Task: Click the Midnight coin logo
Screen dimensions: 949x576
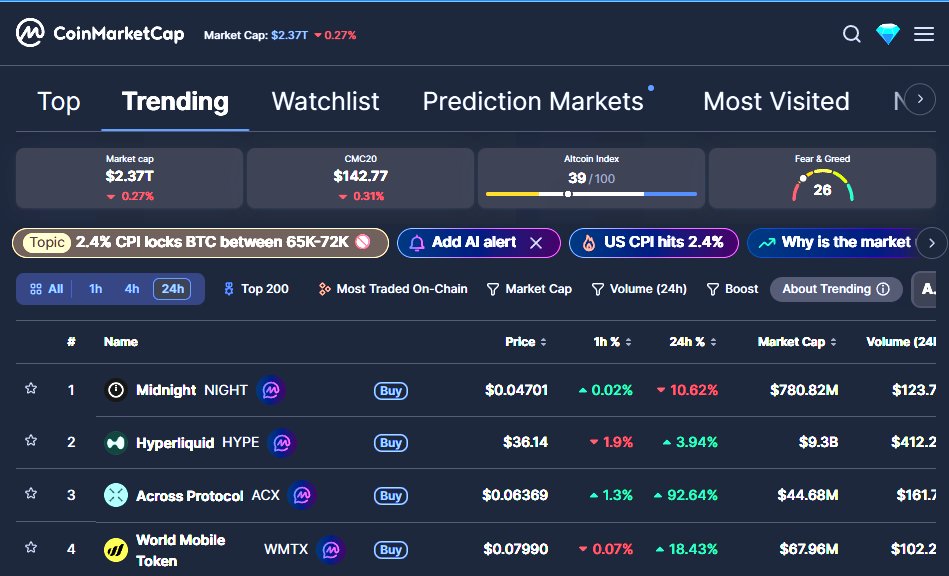Action: (116, 390)
